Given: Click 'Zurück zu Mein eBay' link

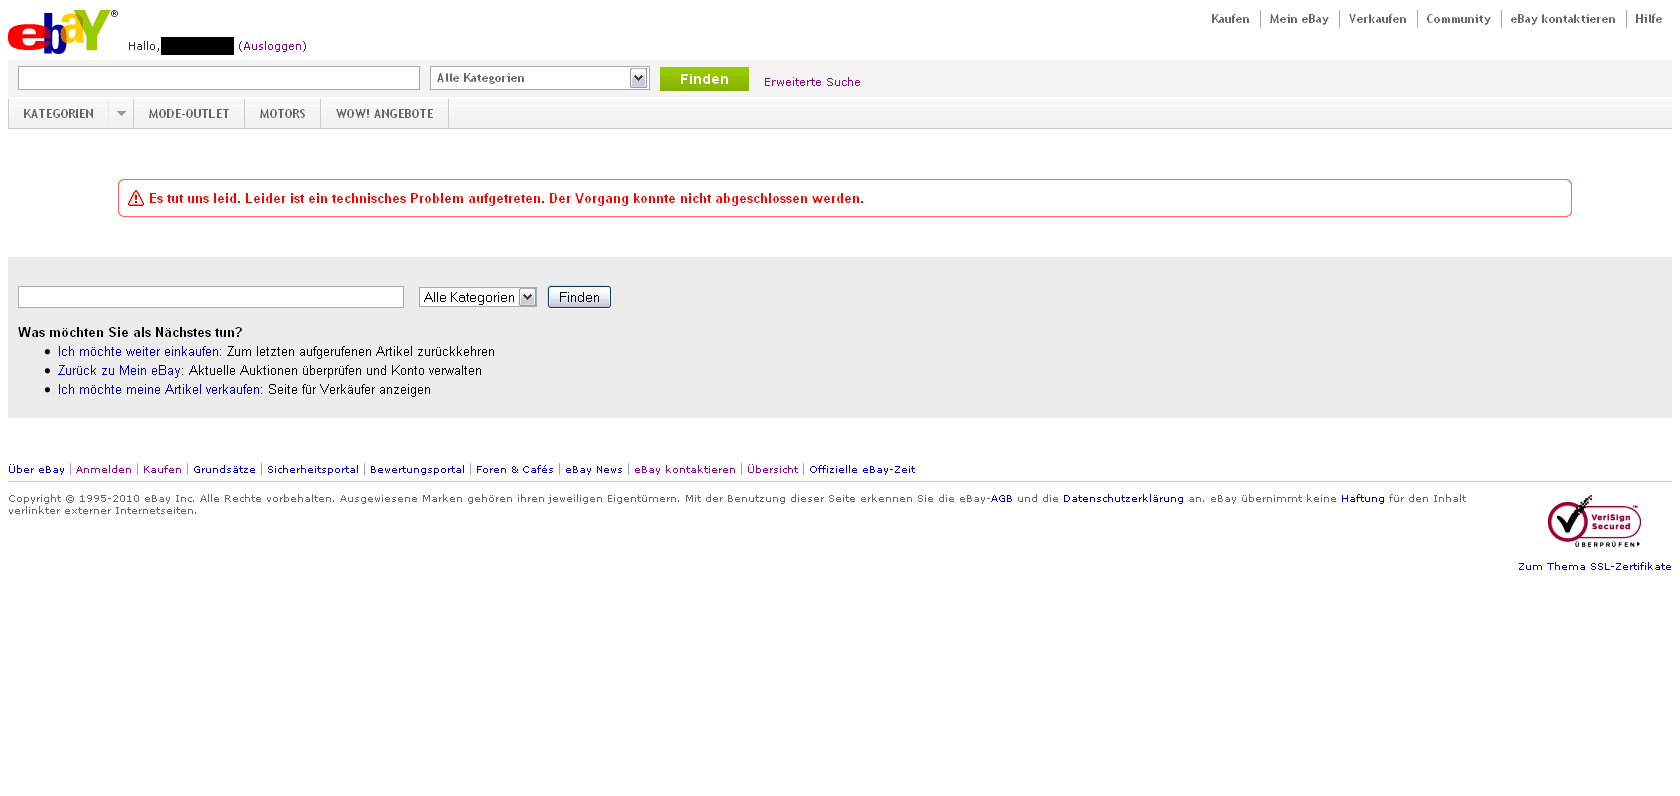Looking at the screenshot, I should pos(120,371).
